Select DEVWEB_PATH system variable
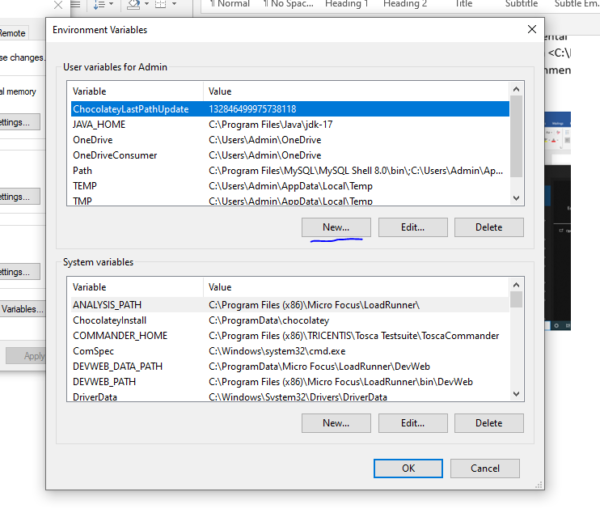Screen dimensions: 600x530 (290, 382)
